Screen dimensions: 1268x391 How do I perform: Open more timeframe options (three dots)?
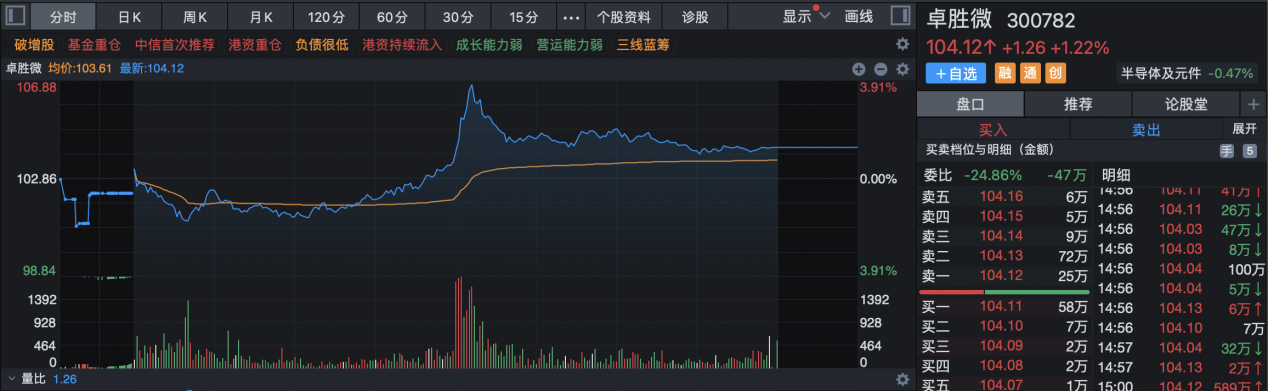(x=571, y=17)
